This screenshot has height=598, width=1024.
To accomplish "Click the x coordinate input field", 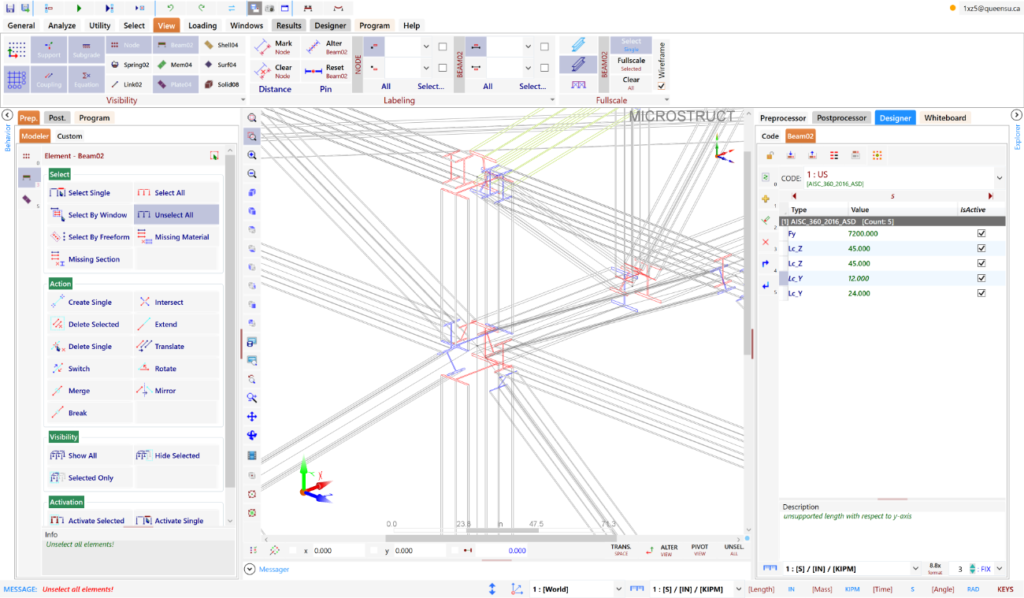I will point(336,551).
